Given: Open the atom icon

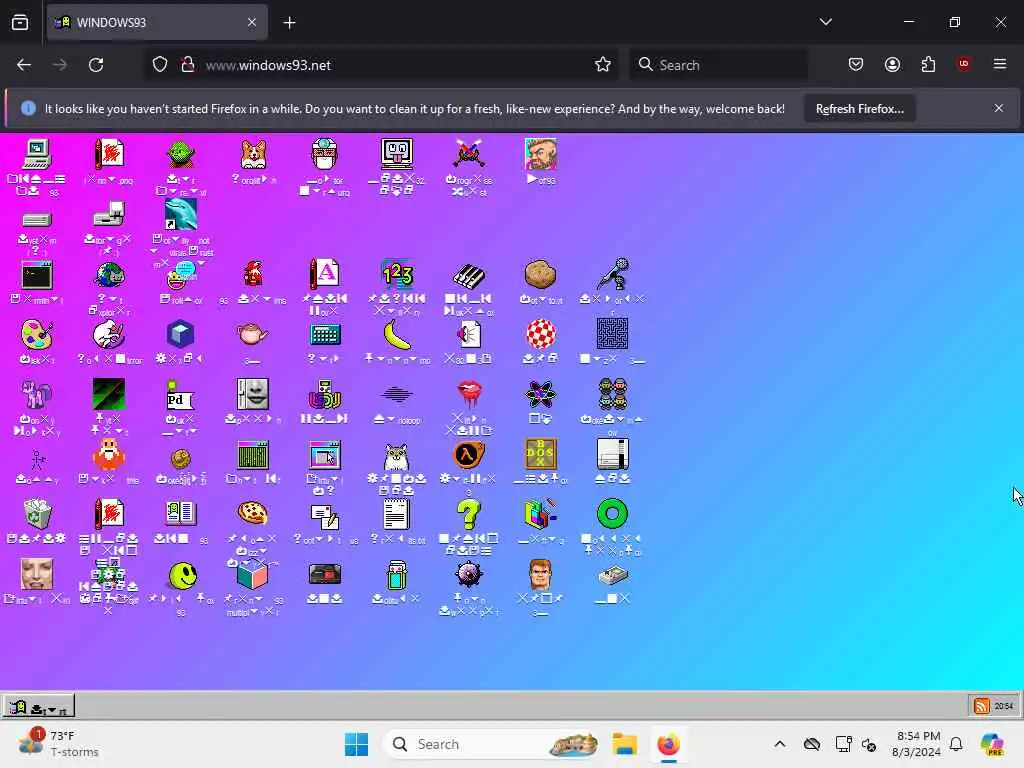Looking at the screenshot, I should (541, 394).
